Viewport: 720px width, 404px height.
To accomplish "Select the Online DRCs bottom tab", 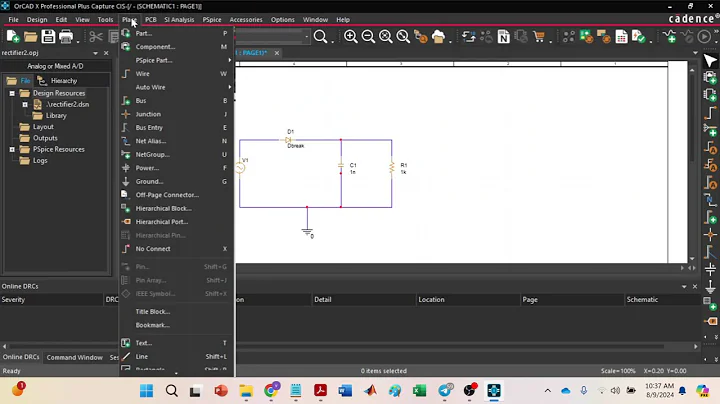I will click(x=21, y=357).
